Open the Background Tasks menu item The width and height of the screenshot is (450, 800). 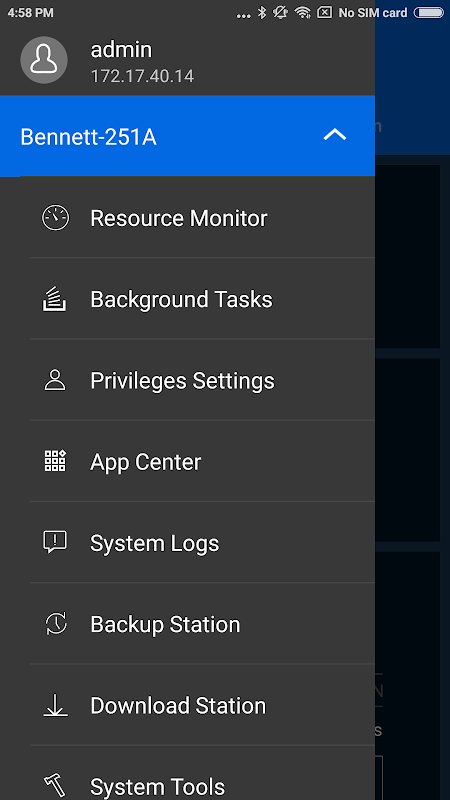tap(203, 299)
